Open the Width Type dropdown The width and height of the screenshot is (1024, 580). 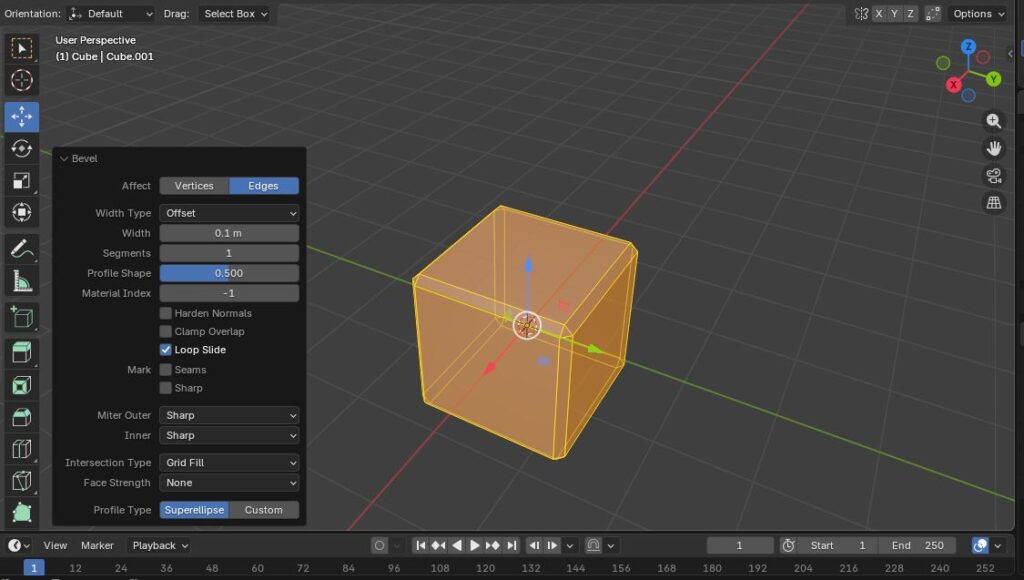[229, 213]
